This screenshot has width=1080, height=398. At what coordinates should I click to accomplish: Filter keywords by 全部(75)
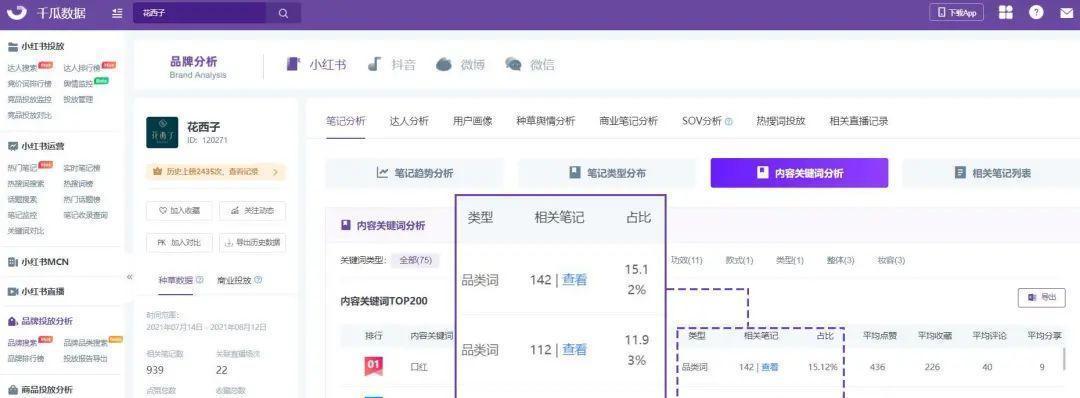[415, 261]
